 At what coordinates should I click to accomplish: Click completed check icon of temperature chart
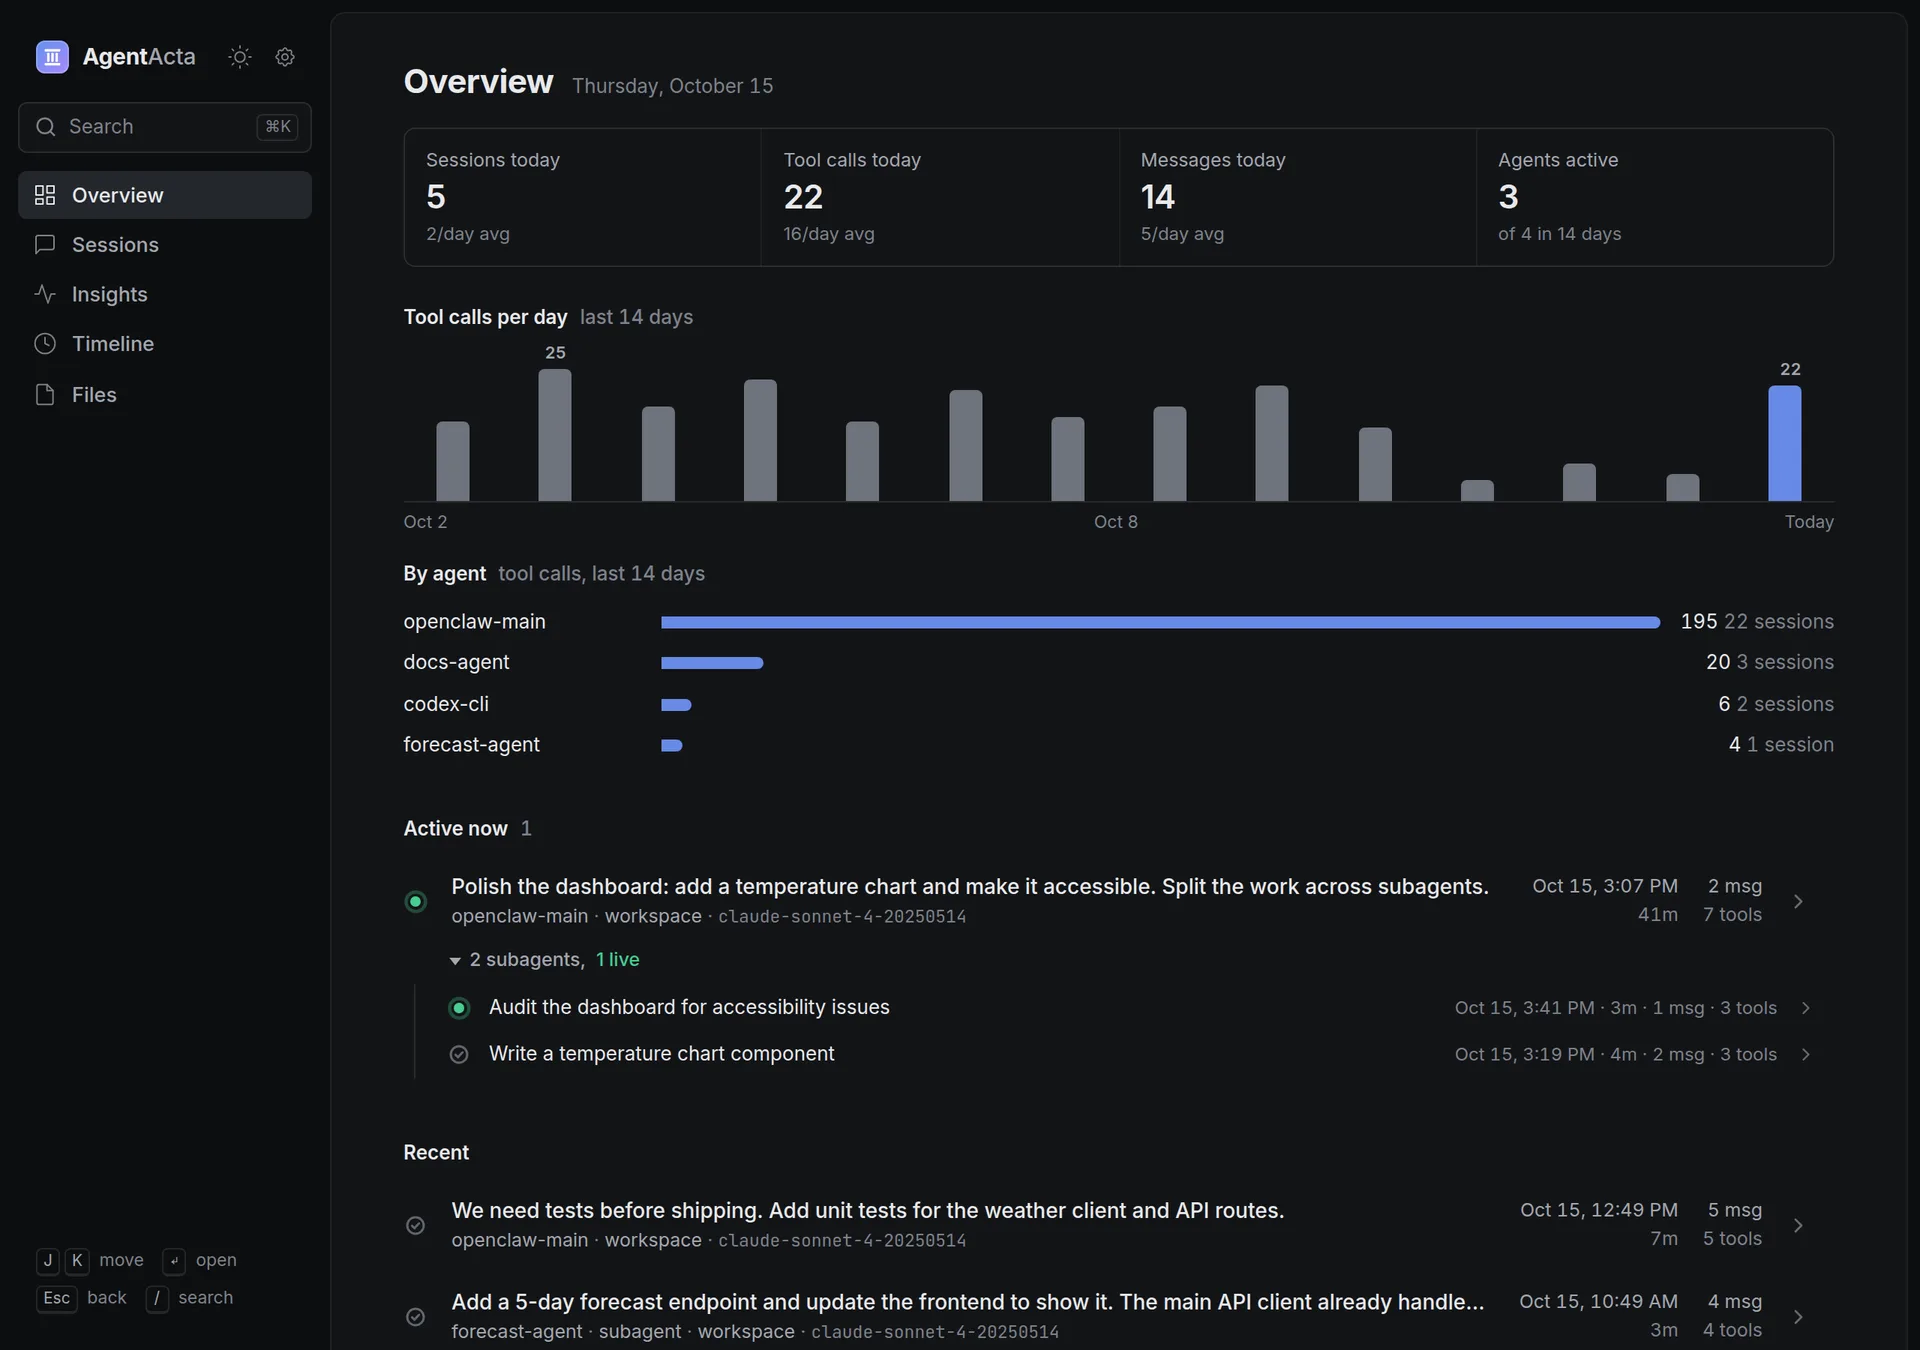(459, 1055)
